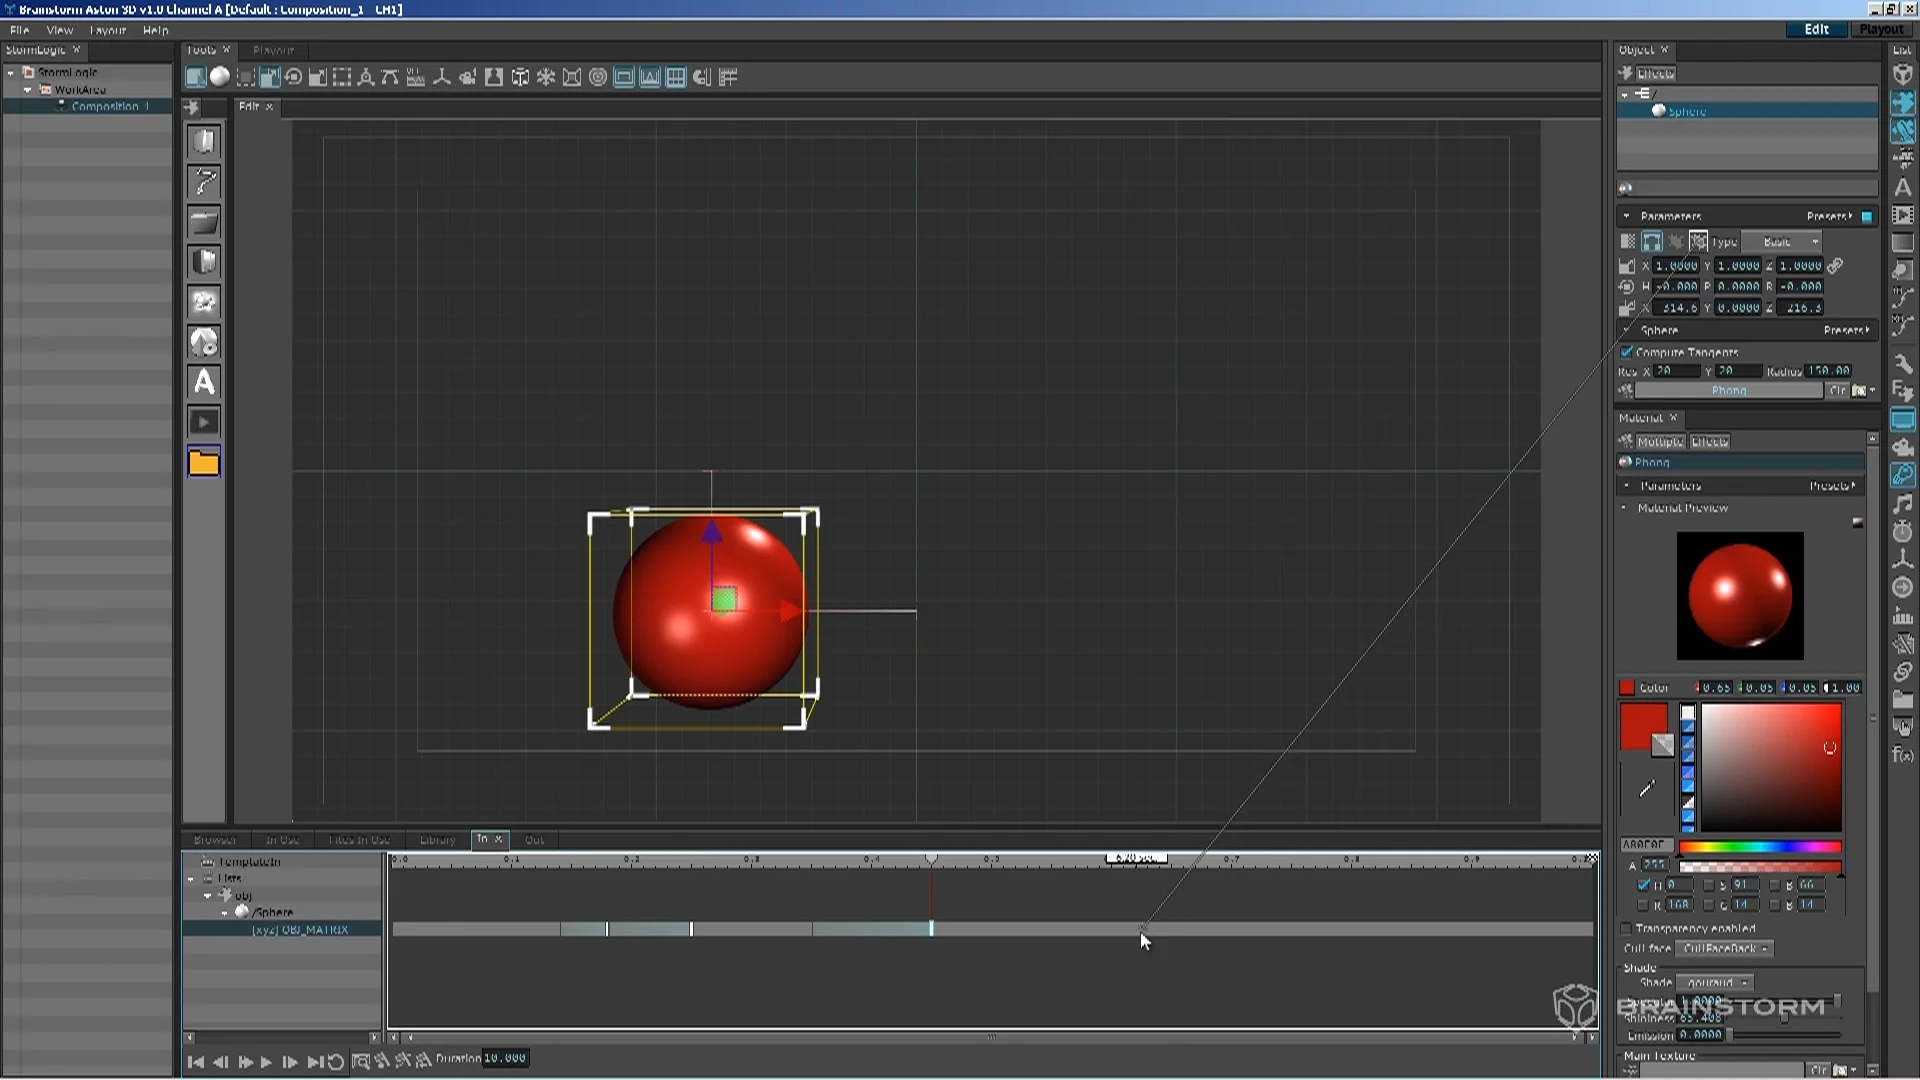The image size is (1920, 1080).
Task: Toggle the G lock checkbox in color panel
Action: 1708,905
